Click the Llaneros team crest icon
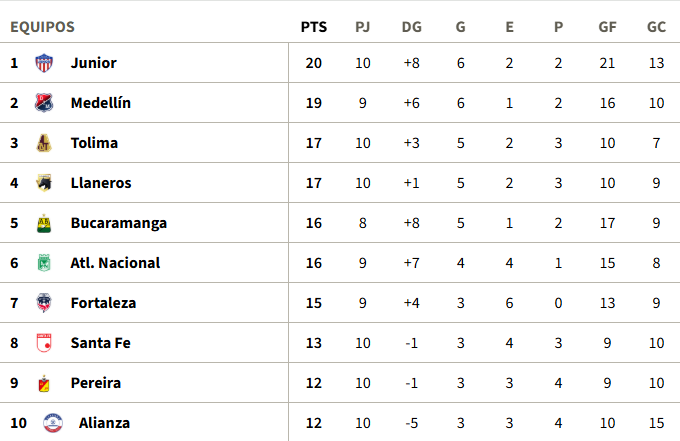Image resolution: width=680 pixels, height=441 pixels. pos(44,183)
